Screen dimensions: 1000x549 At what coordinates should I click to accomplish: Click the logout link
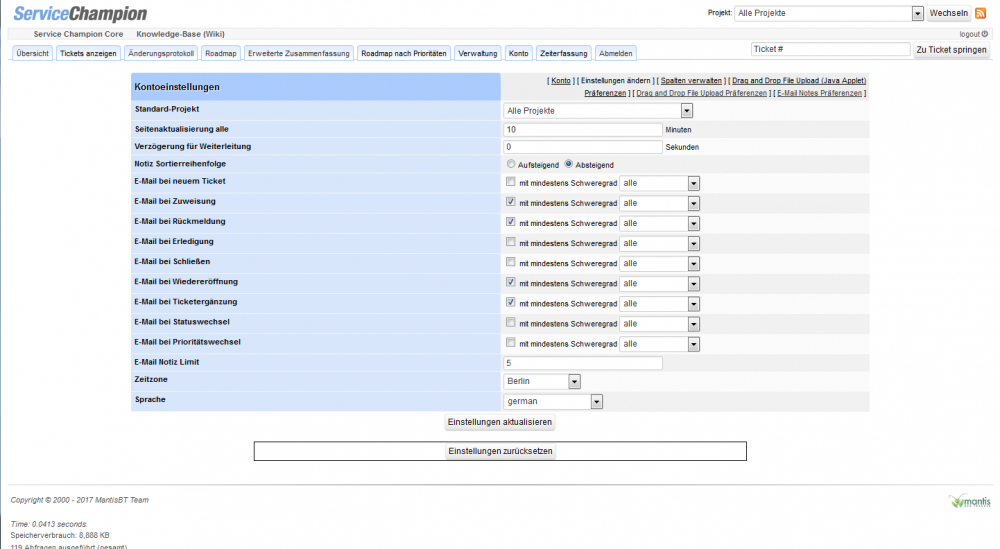coord(973,34)
